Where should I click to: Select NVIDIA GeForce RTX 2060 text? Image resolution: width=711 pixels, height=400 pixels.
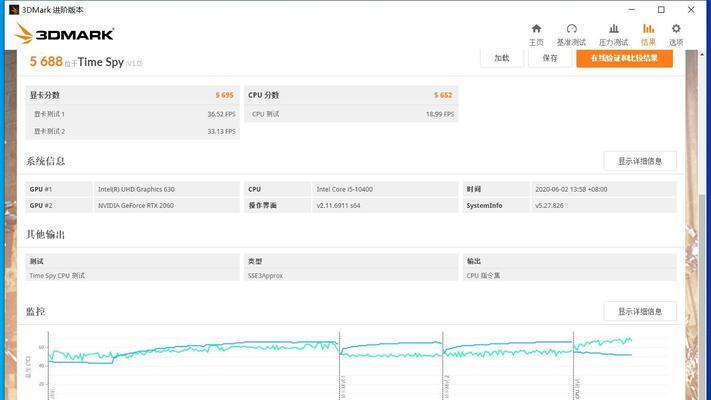[136, 206]
